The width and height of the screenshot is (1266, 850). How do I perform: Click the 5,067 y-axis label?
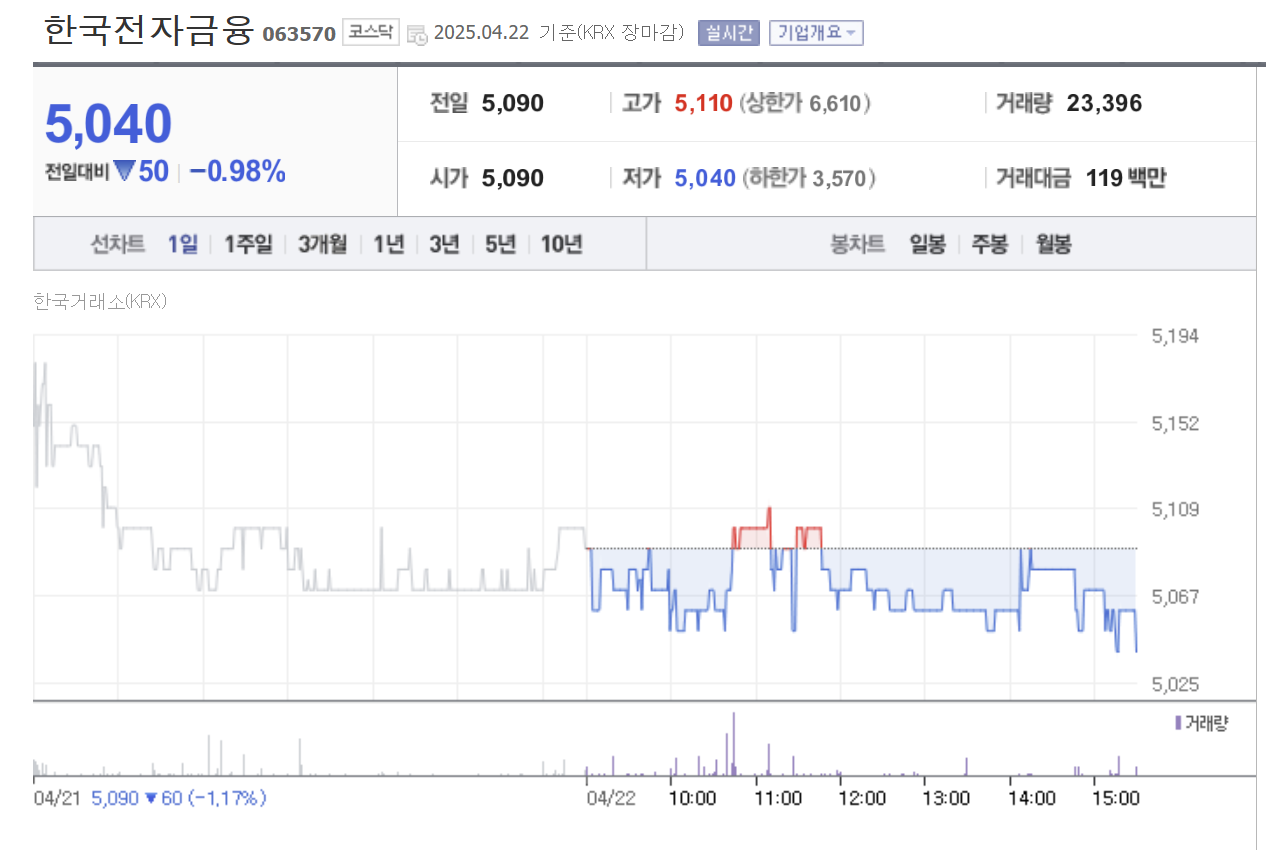tap(1175, 597)
